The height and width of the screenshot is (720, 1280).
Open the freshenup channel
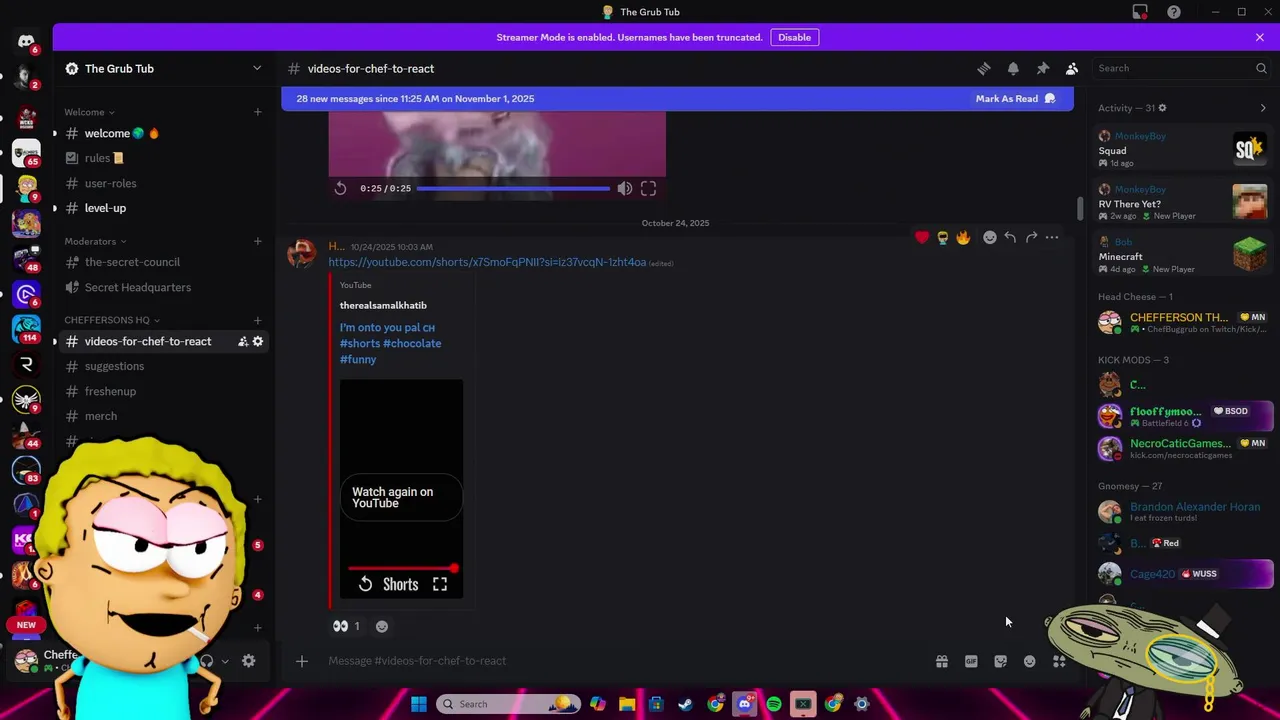click(x=163, y=391)
